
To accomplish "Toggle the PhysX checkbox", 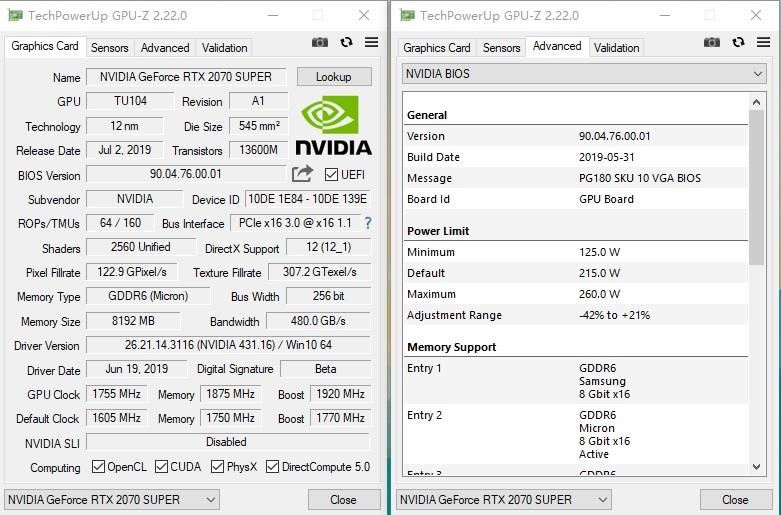I will coord(217,467).
